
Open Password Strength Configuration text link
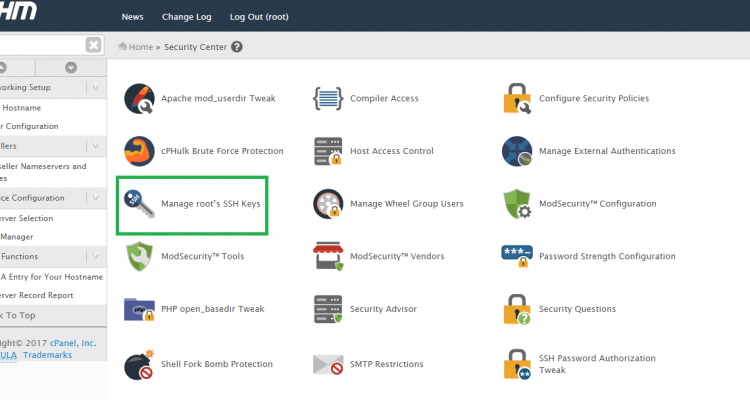[x=607, y=256]
